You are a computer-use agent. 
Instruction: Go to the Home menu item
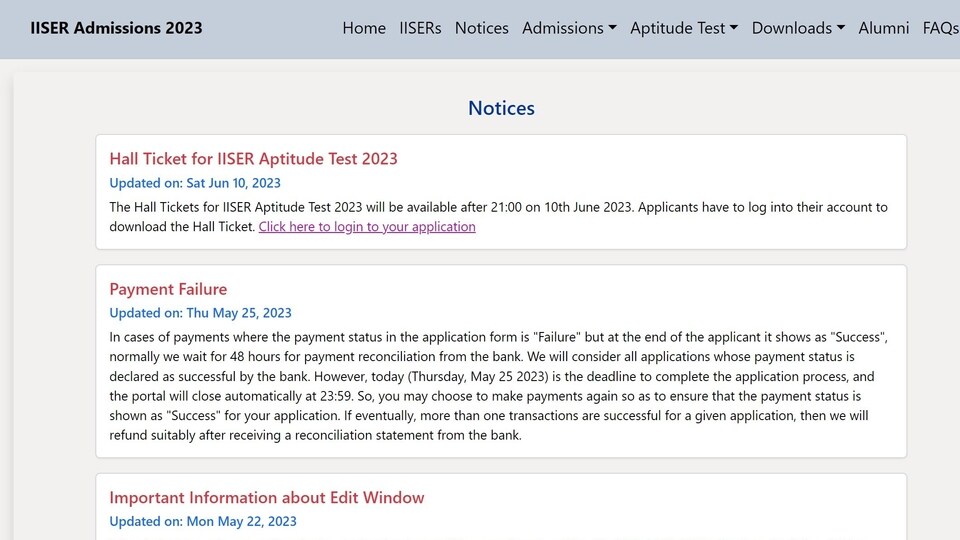coord(364,28)
